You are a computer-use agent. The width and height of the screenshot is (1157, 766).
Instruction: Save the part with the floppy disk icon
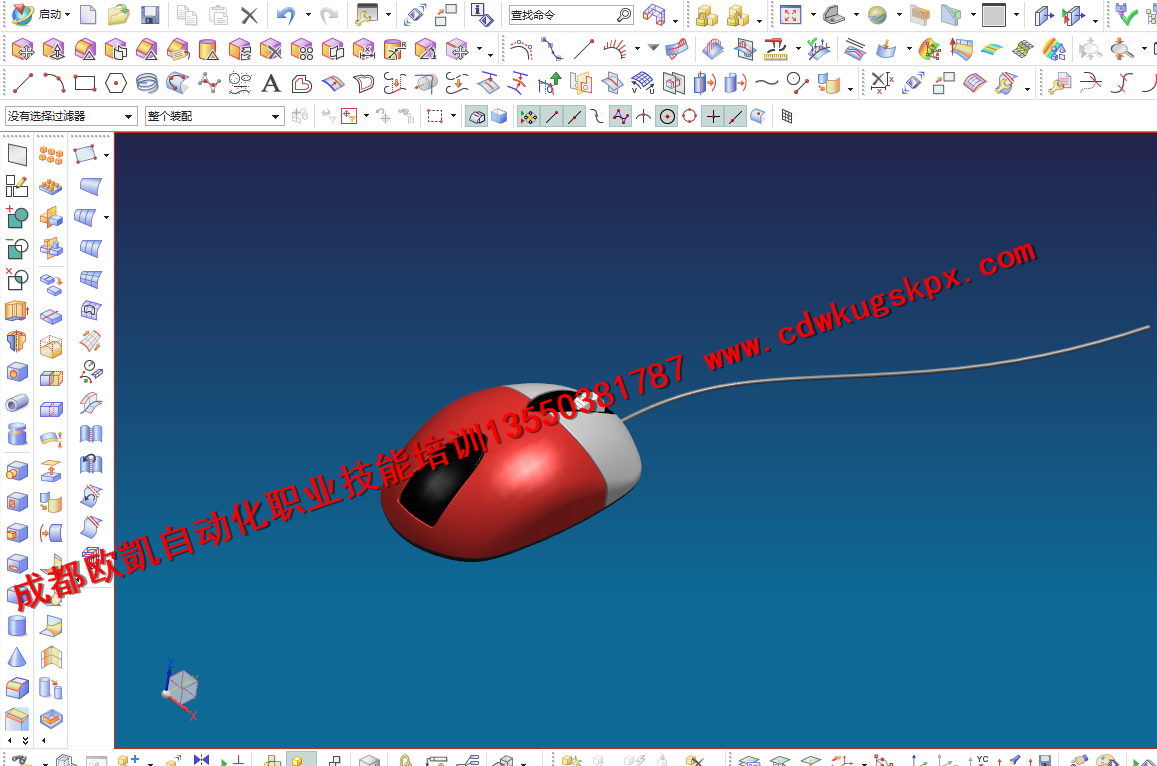click(150, 15)
